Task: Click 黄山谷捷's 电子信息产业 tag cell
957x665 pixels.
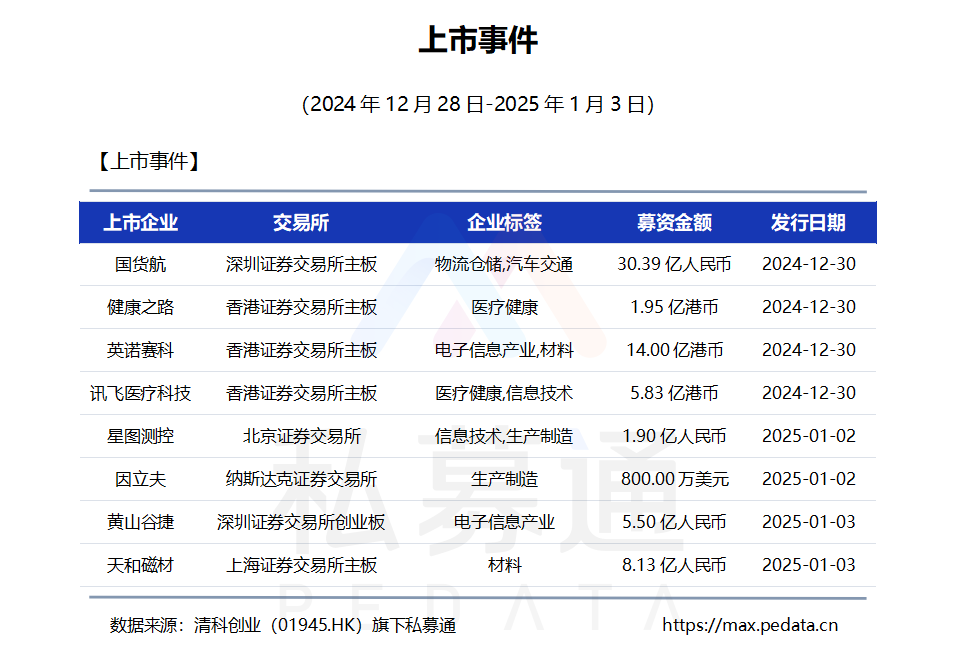Action: pos(504,522)
